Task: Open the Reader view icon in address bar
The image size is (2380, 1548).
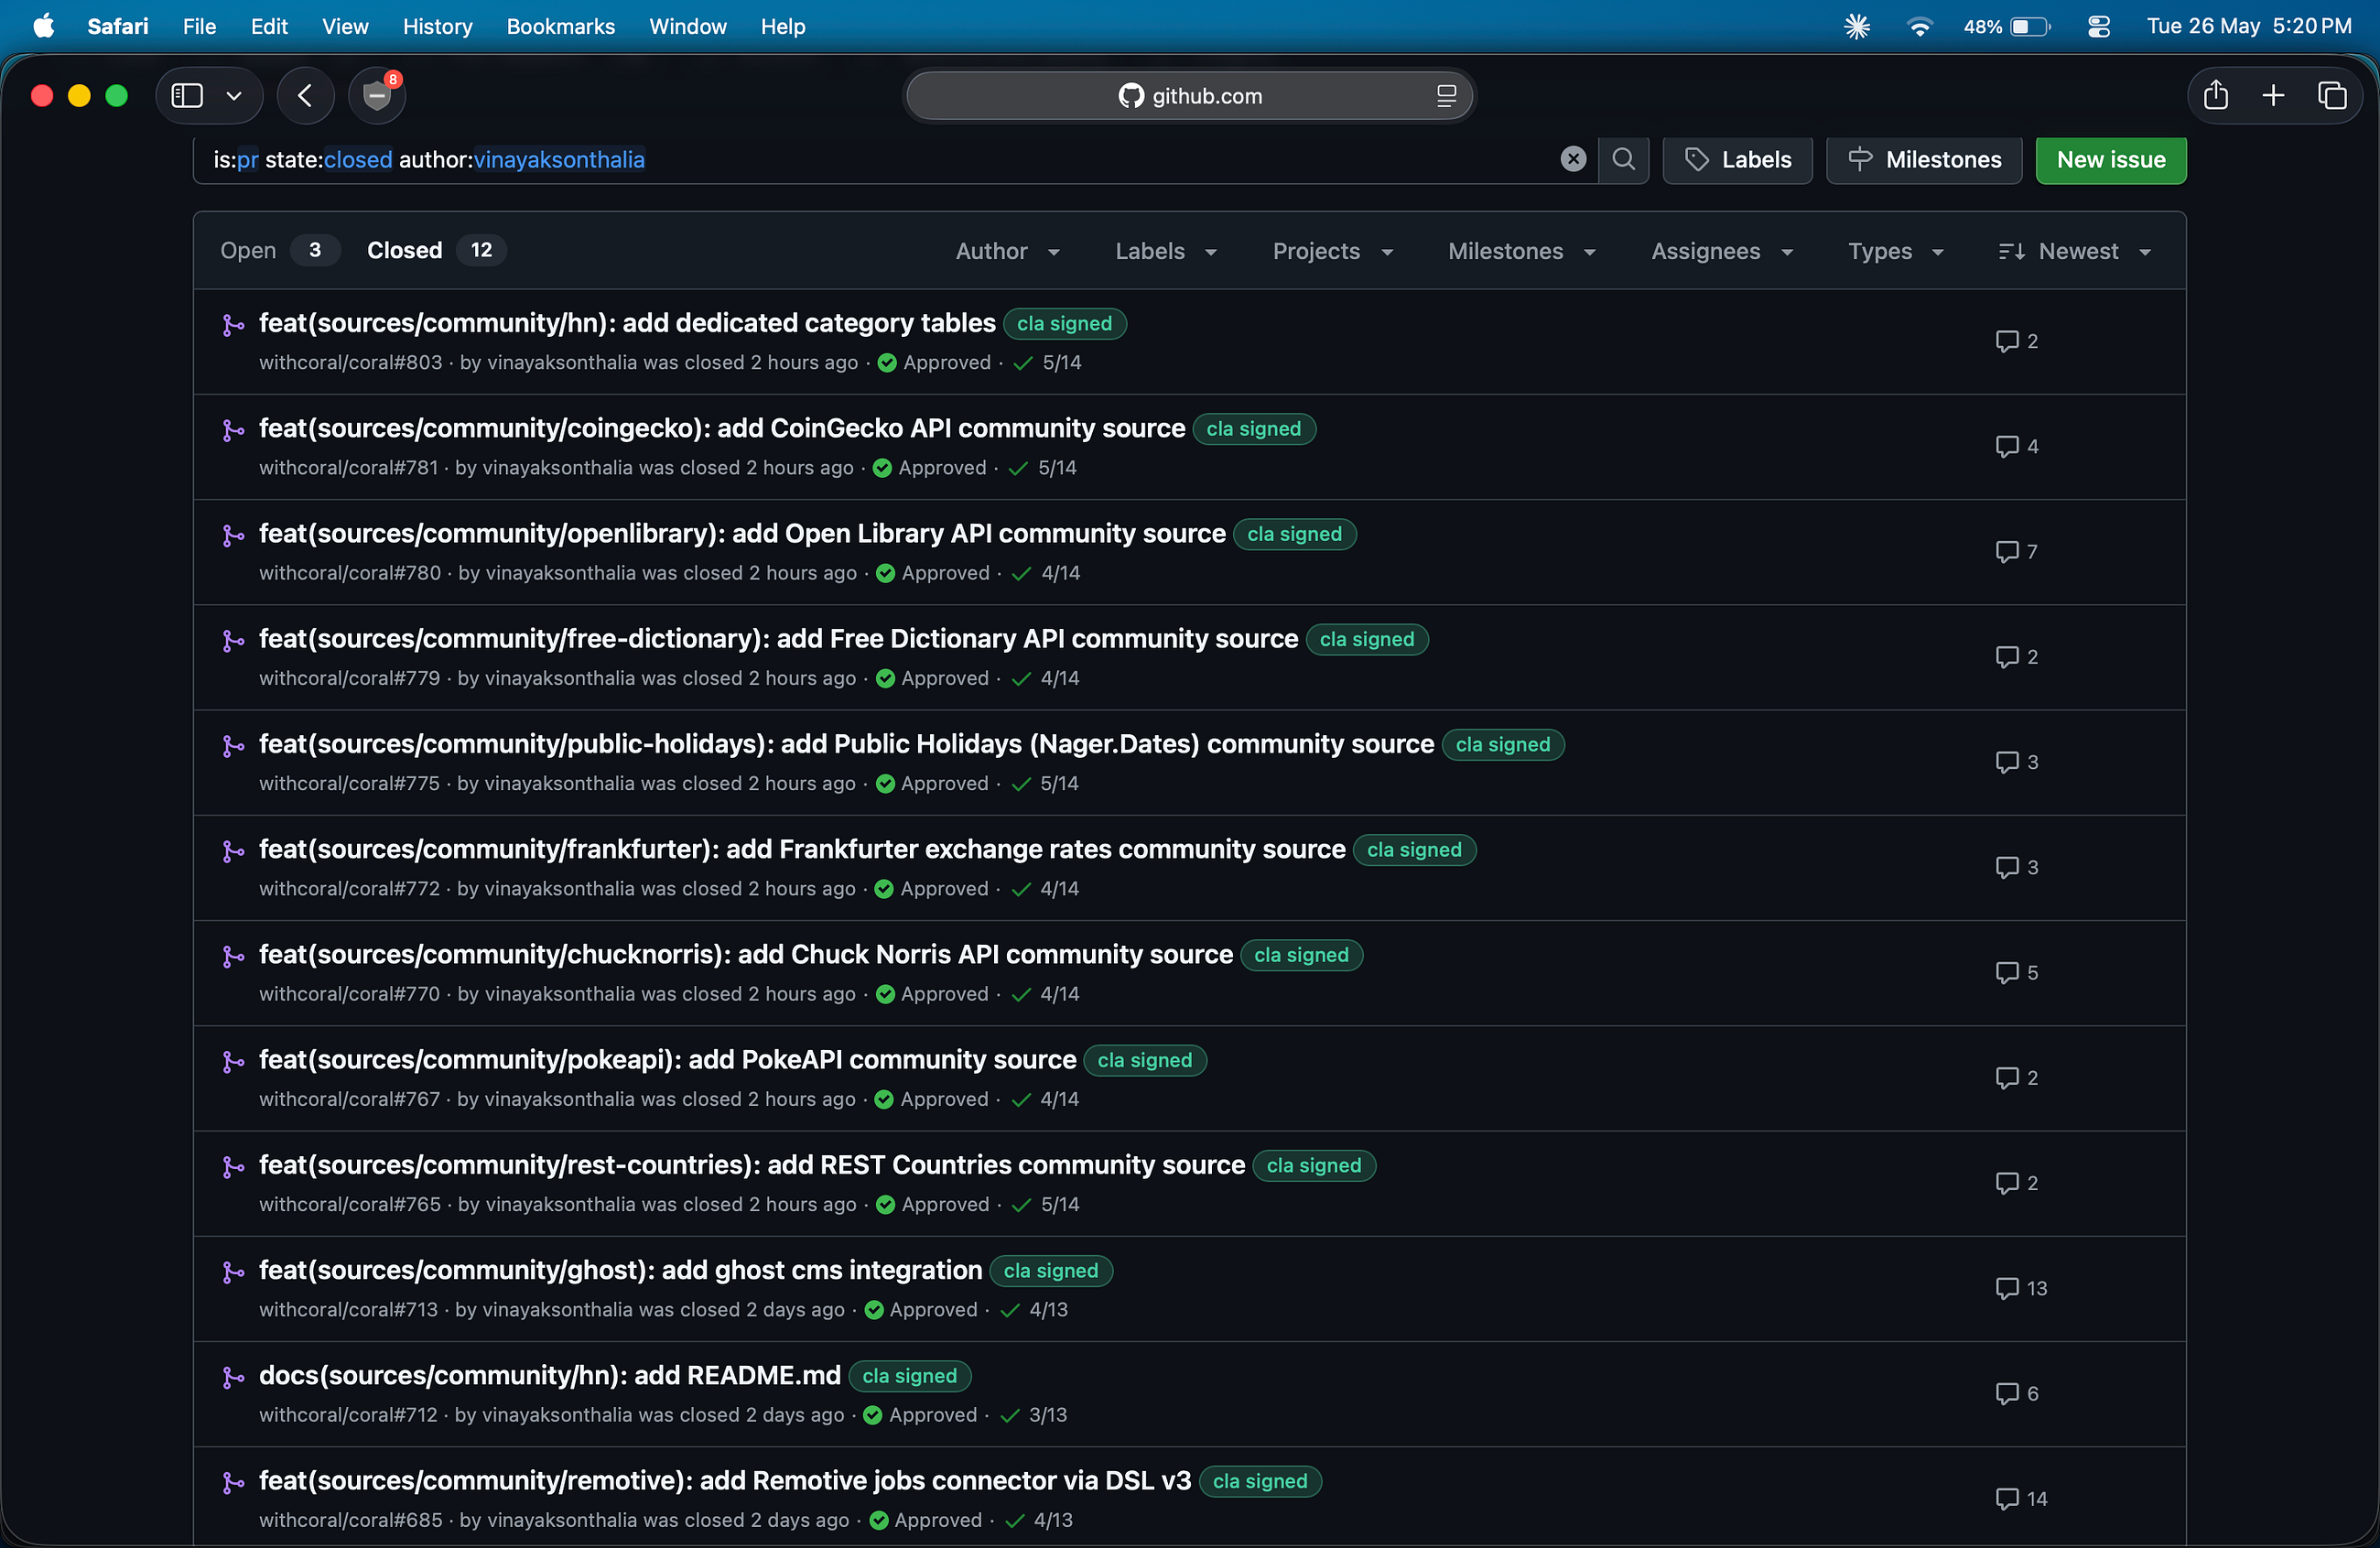Action: (1446, 96)
